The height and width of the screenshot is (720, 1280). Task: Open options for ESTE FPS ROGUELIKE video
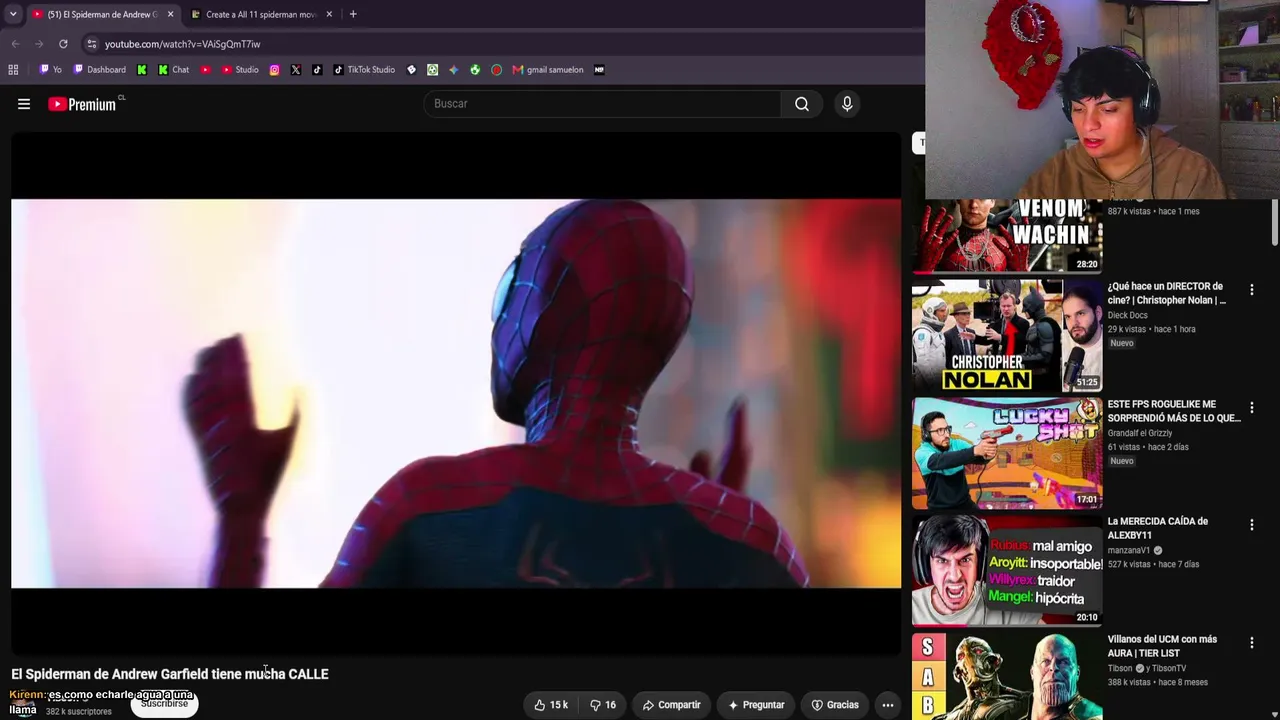click(x=1251, y=408)
